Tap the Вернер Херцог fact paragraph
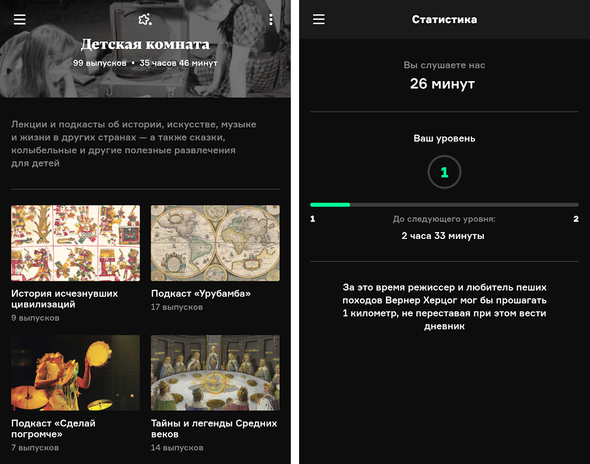590x464 pixels. (x=444, y=307)
